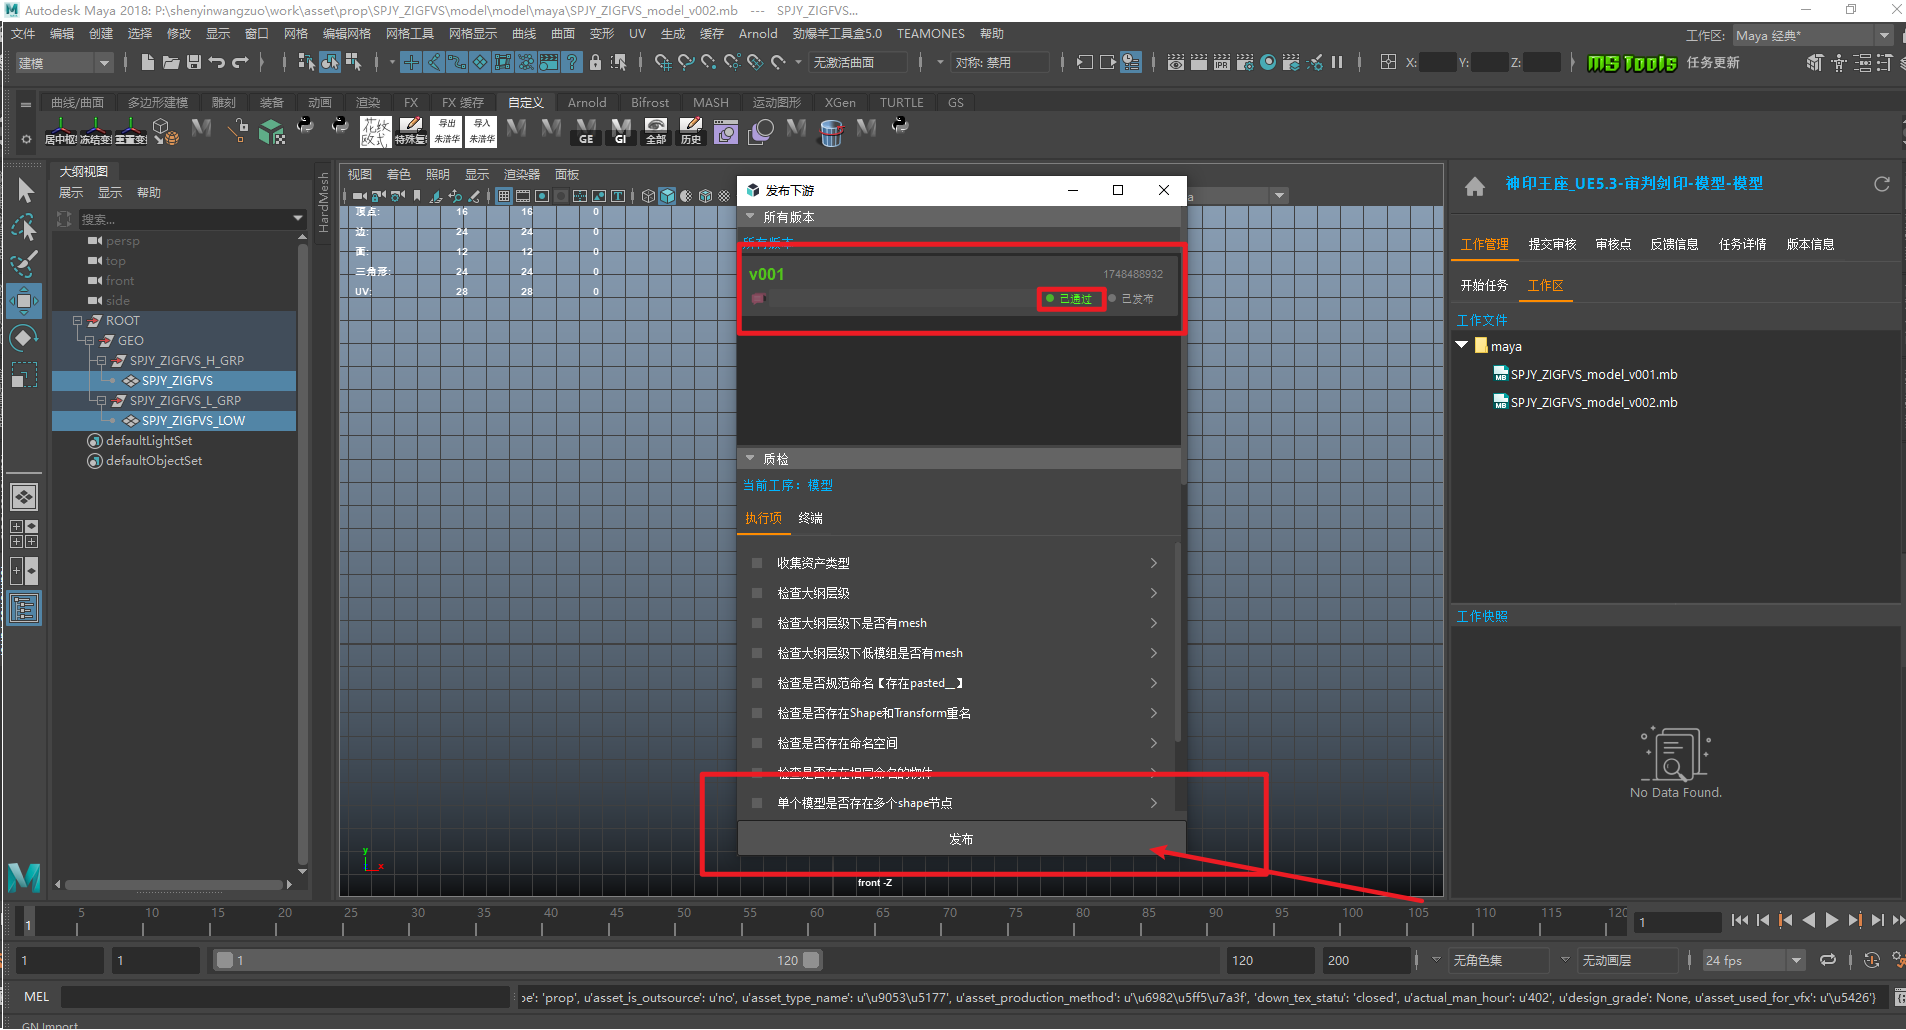Click the 发布 publish button

point(960,839)
